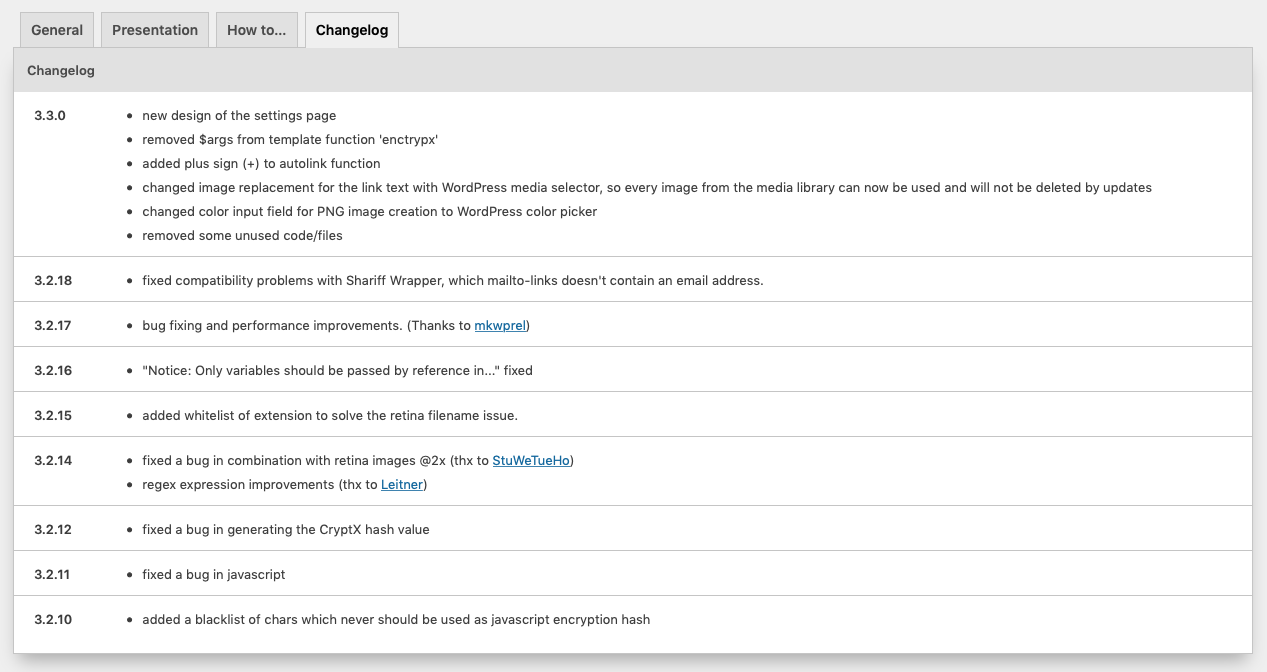
Task: Click 'changed color input field for PNG' entry
Action: 370,211
